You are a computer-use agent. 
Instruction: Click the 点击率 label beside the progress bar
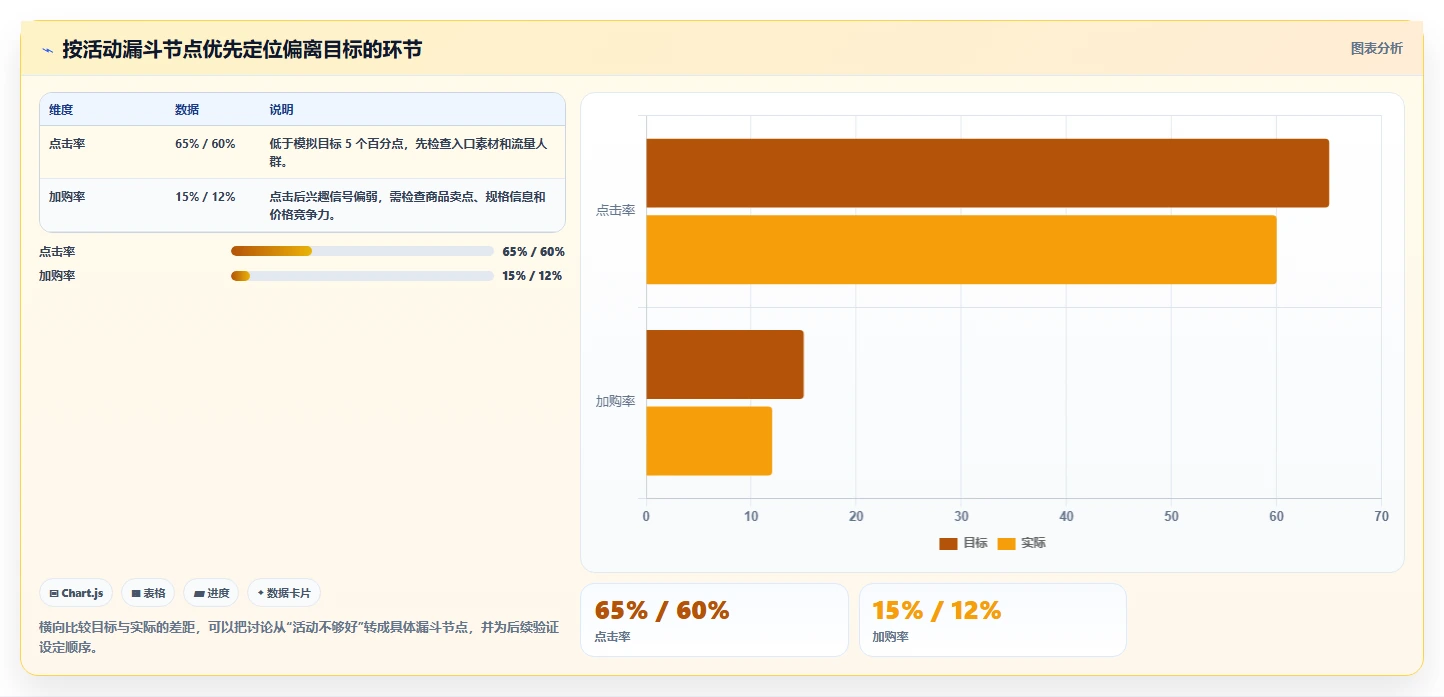click(57, 252)
